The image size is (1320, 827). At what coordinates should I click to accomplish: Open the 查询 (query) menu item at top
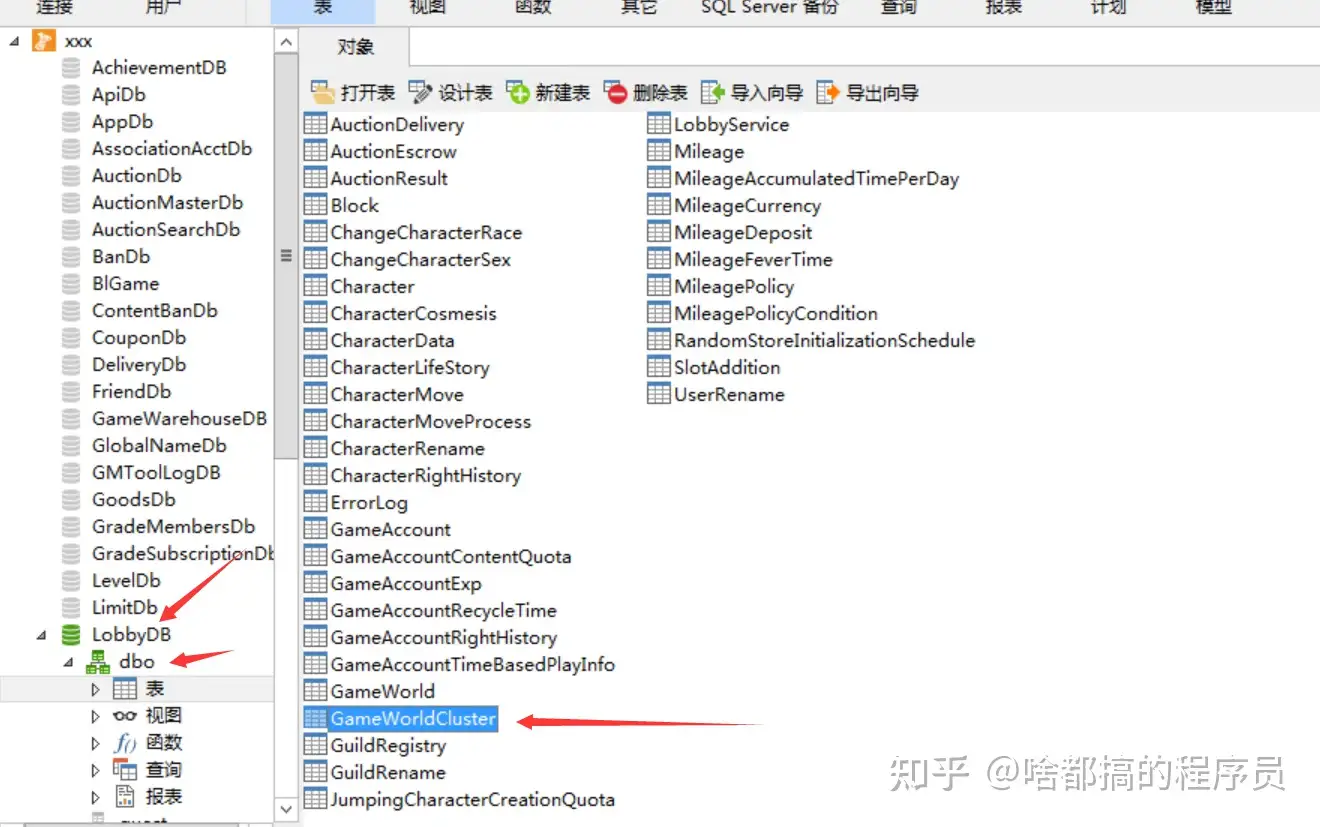(x=898, y=7)
